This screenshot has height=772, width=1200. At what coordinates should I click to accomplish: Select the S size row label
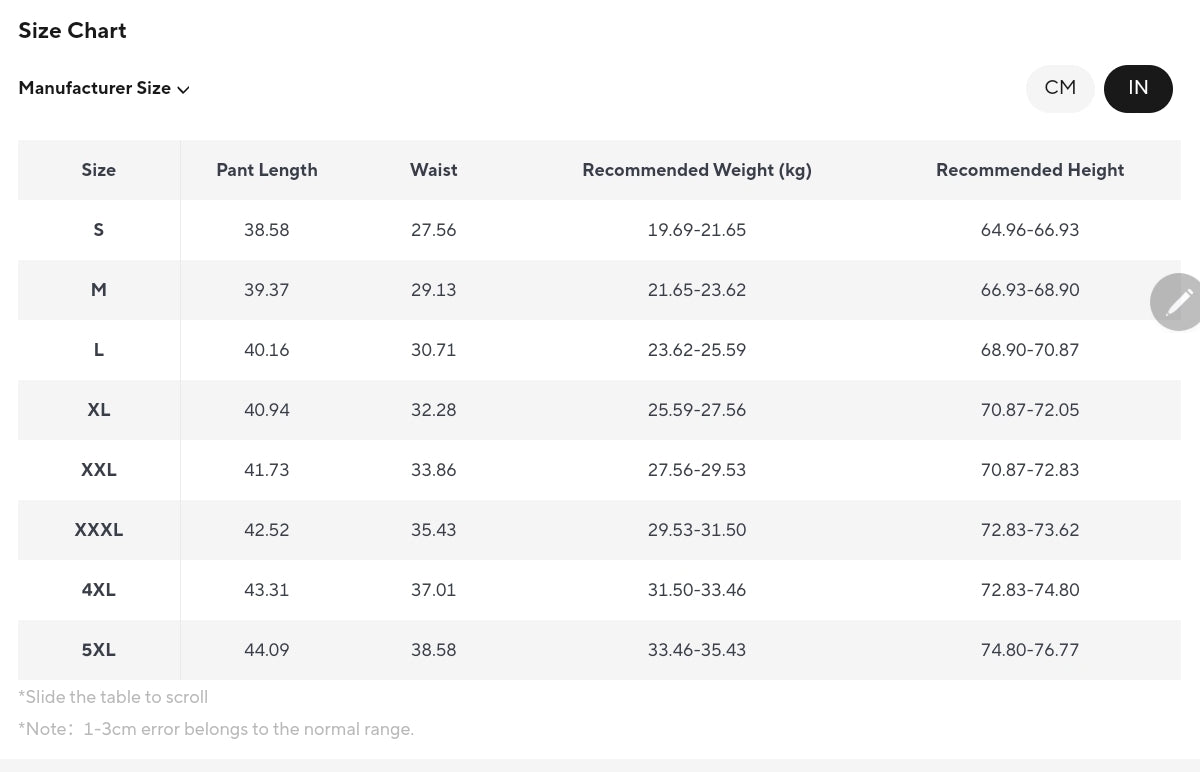coord(99,230)
